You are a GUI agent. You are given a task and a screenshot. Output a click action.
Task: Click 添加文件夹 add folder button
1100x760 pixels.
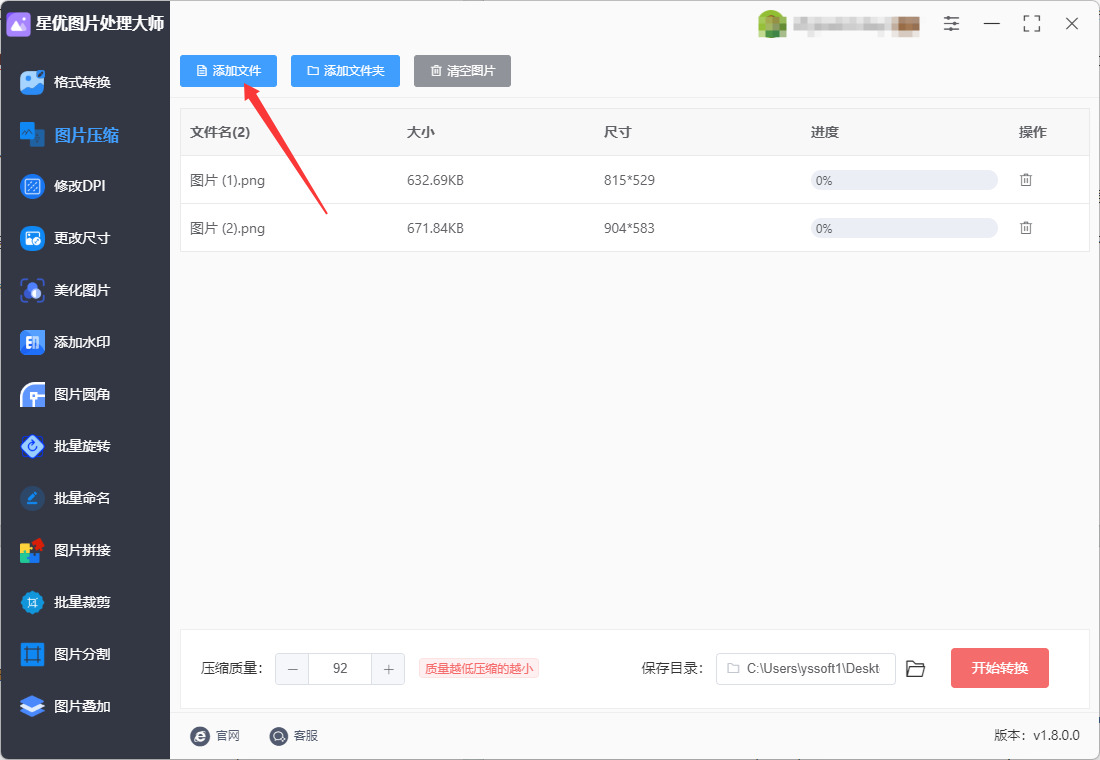345,71
